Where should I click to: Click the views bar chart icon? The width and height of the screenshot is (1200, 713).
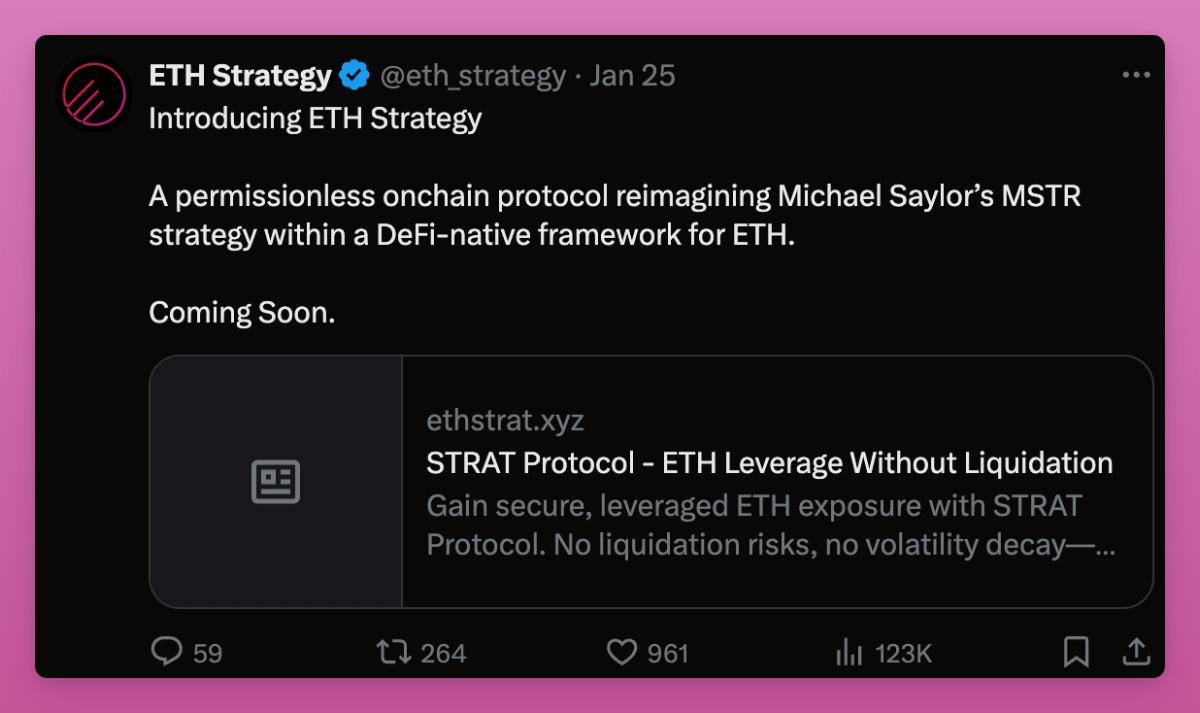[849, 653]
